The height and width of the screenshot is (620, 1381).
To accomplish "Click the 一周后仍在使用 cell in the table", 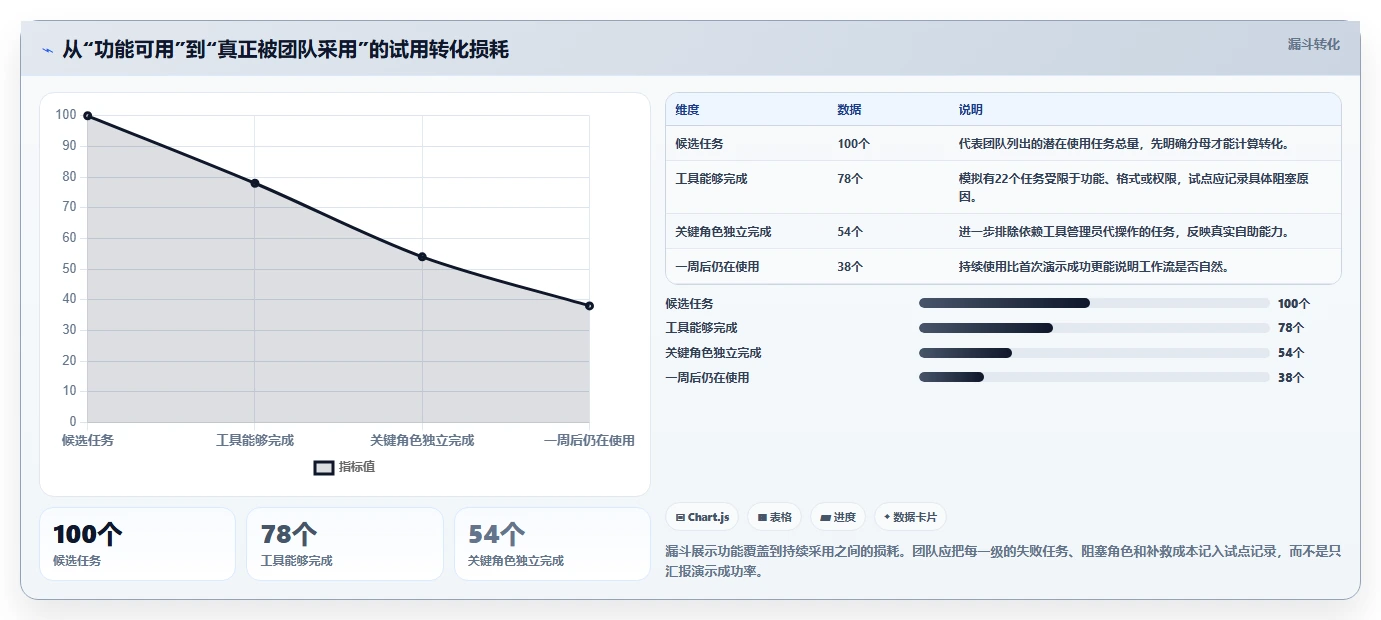I will (717, 267).
